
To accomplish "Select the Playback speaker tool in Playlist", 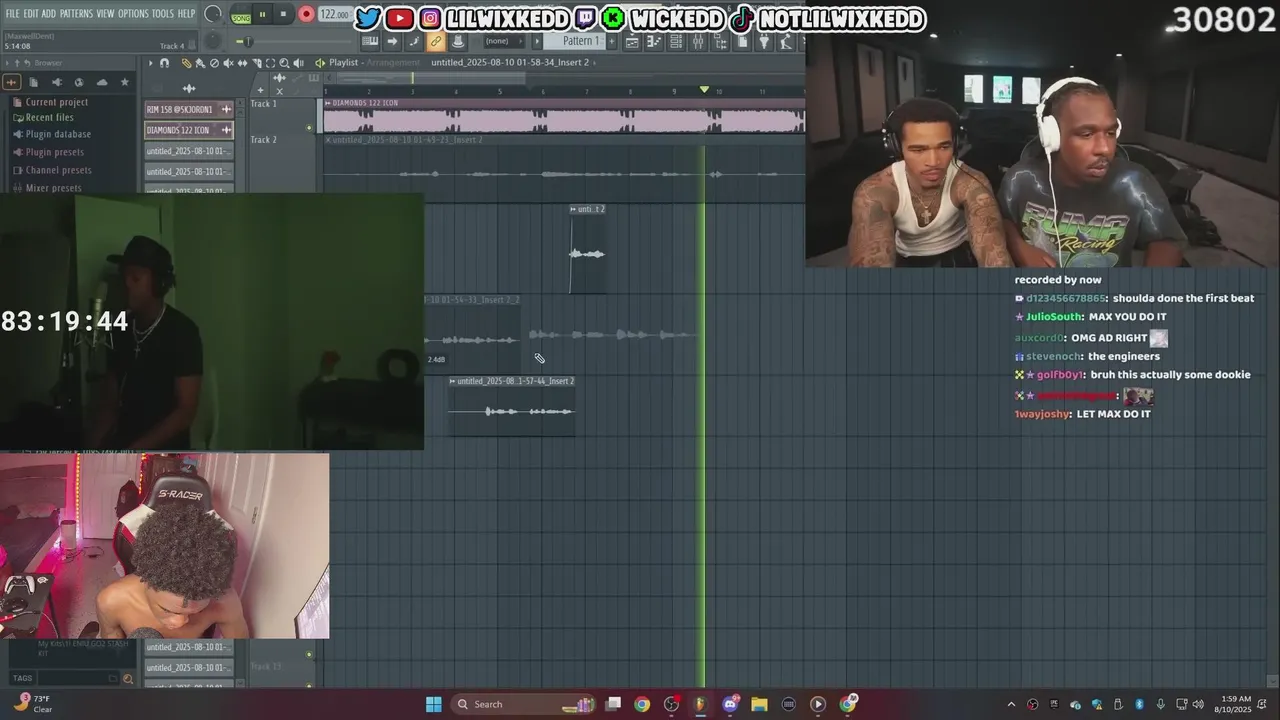I will pos(298,63).
